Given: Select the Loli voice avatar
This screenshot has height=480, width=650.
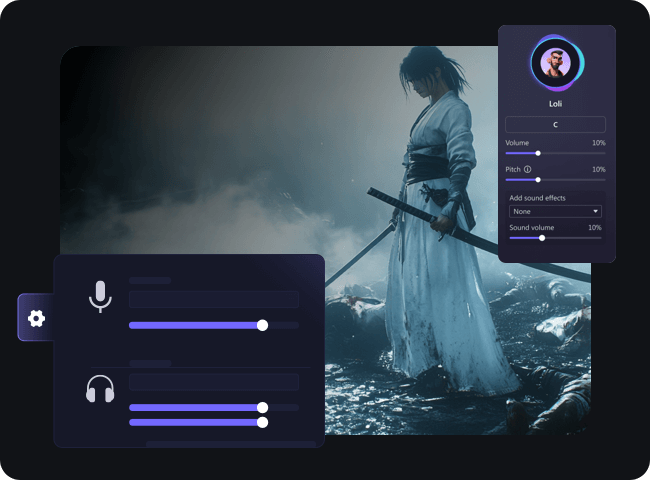Looking at the screenshot, I should pyautogui.click(x=555, y=64).
